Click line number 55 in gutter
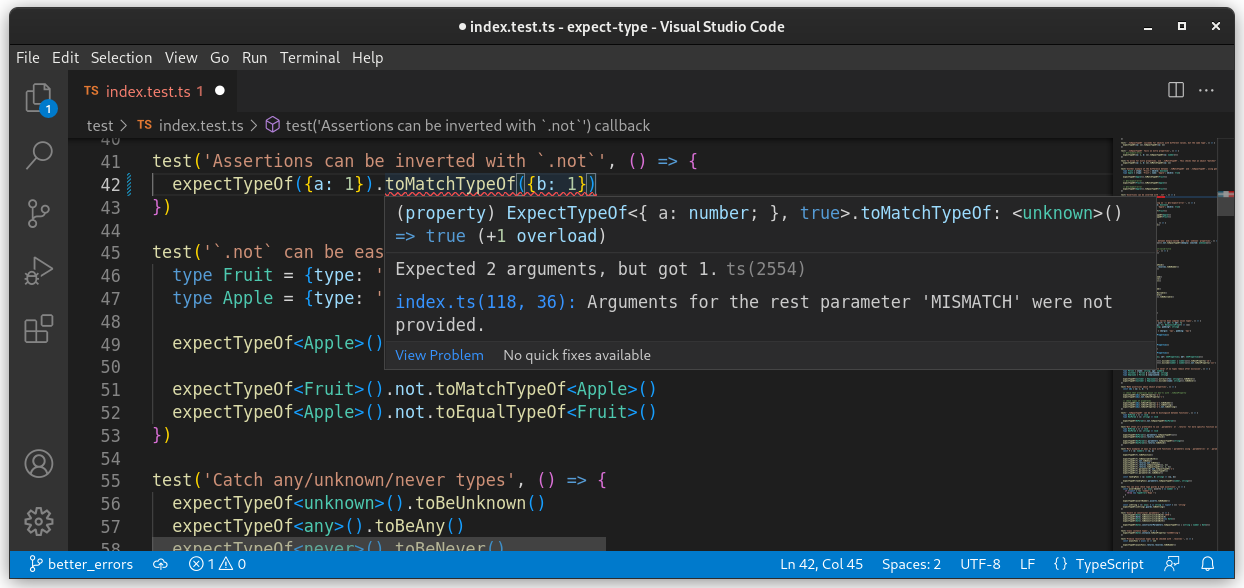1244x588 pixels. click(x=110, y=481)
